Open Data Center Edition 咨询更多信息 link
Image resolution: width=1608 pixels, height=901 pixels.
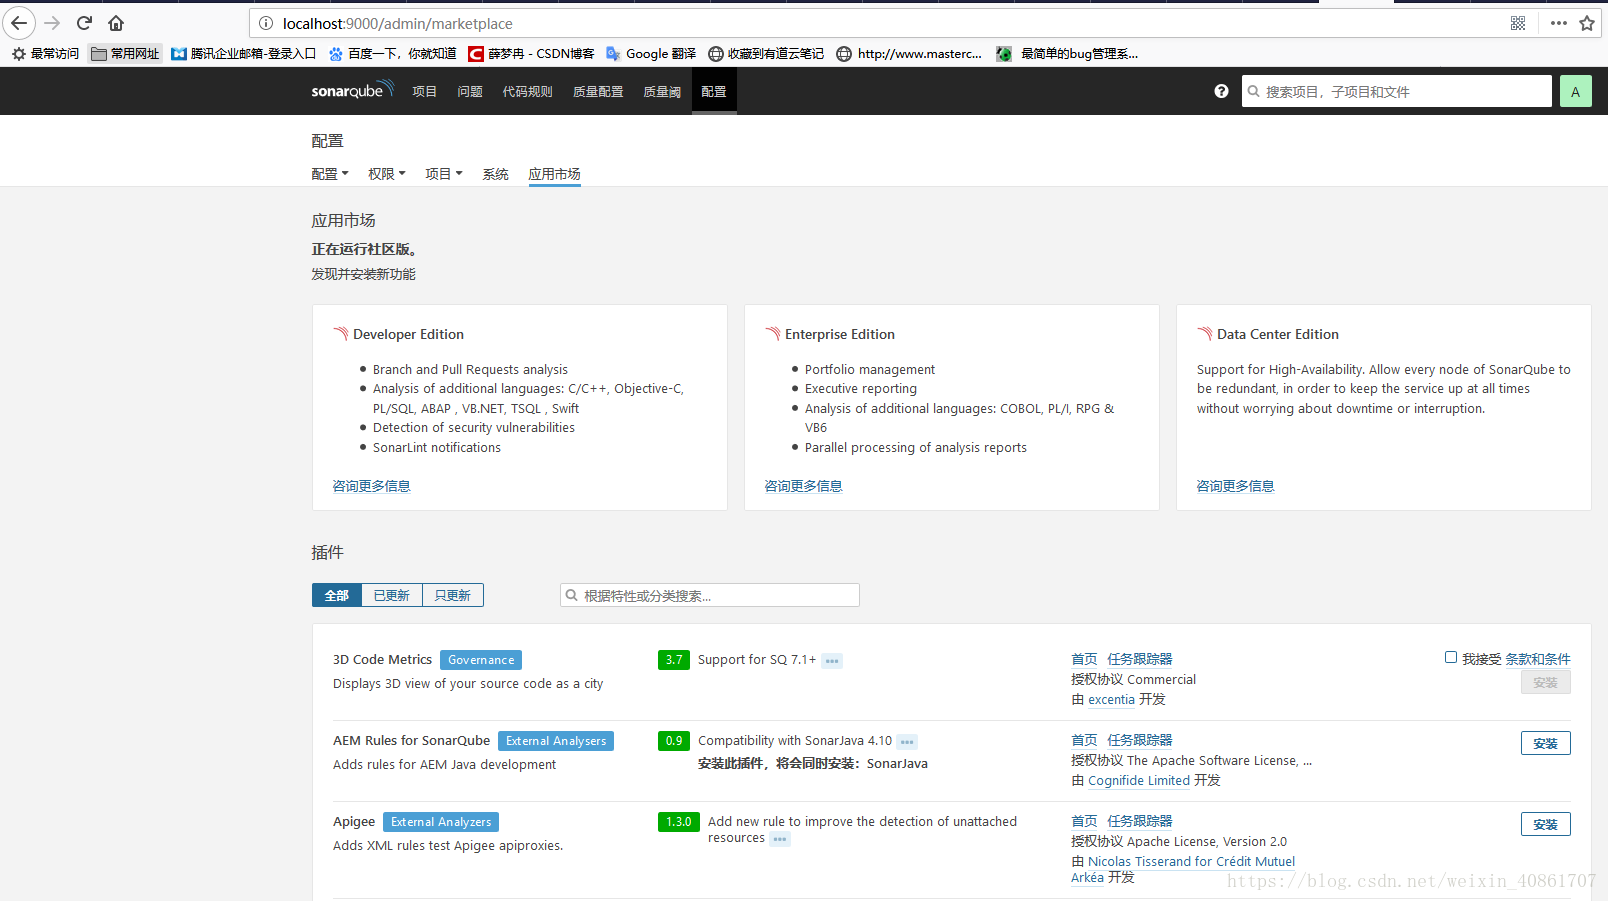click(1236, 486)
